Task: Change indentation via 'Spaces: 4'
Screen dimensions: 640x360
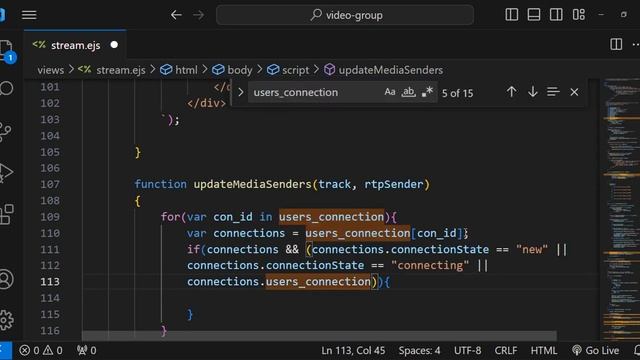Action: (419, 351)
